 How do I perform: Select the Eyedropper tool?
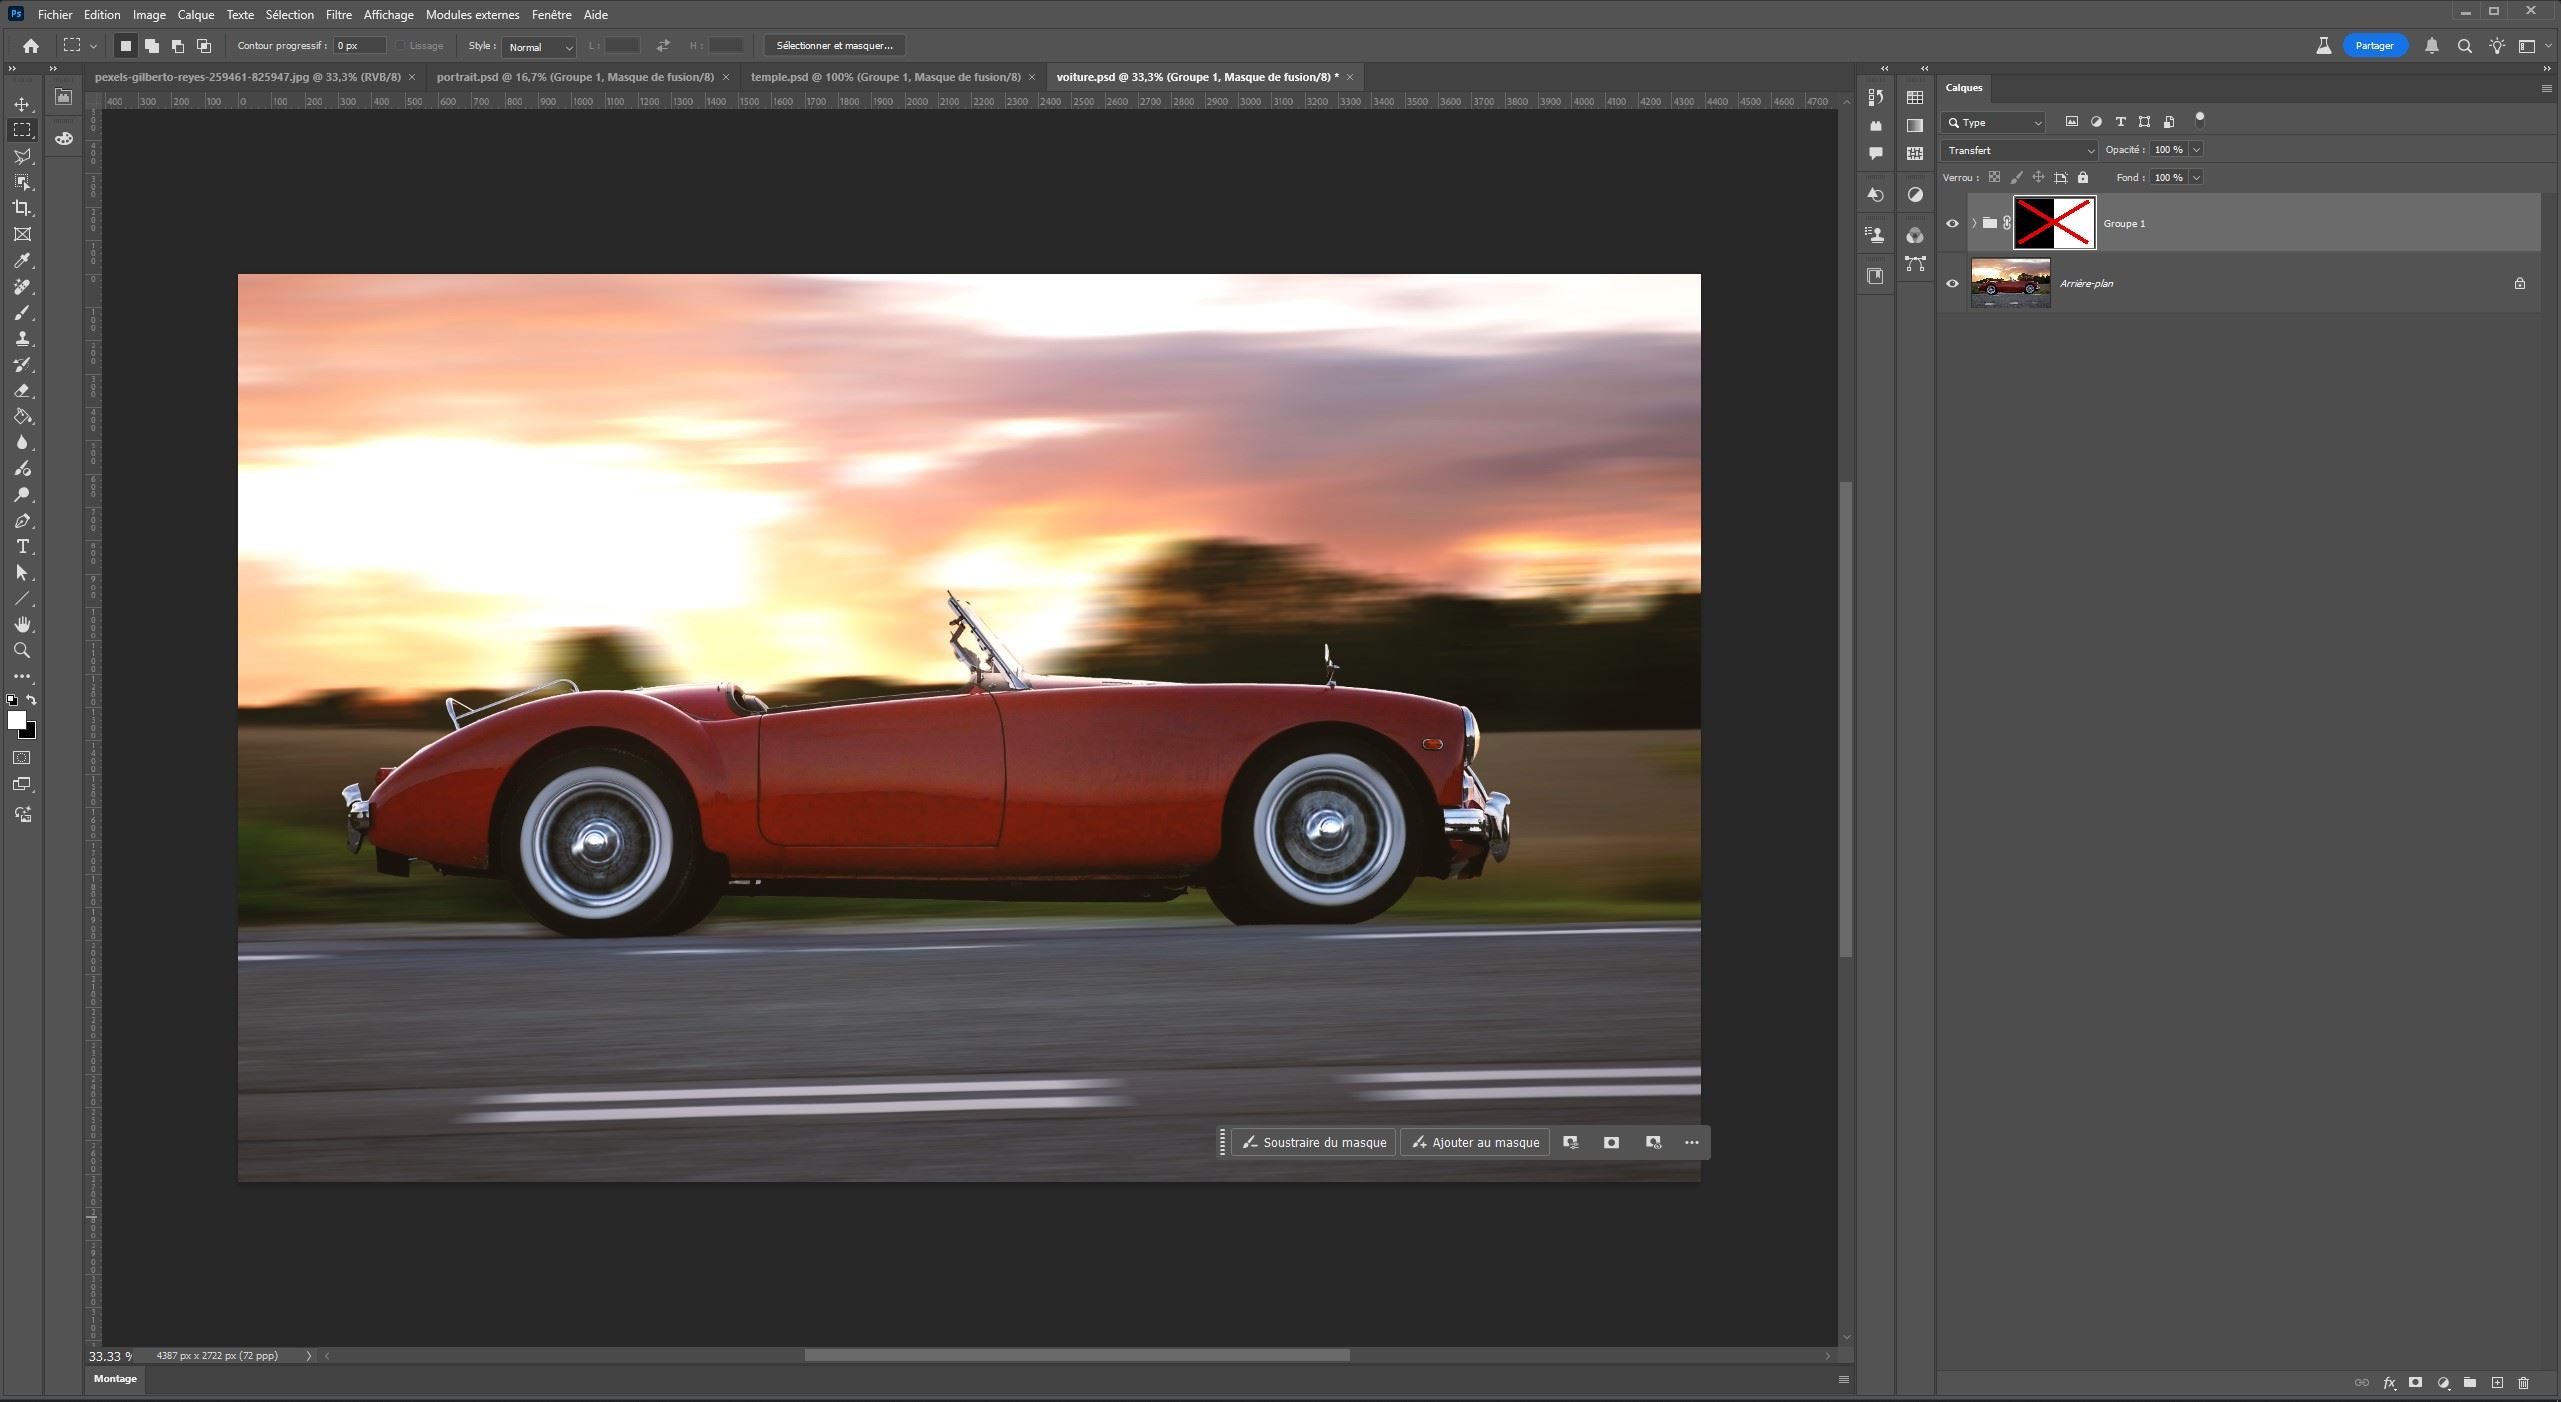coord(22,260)
